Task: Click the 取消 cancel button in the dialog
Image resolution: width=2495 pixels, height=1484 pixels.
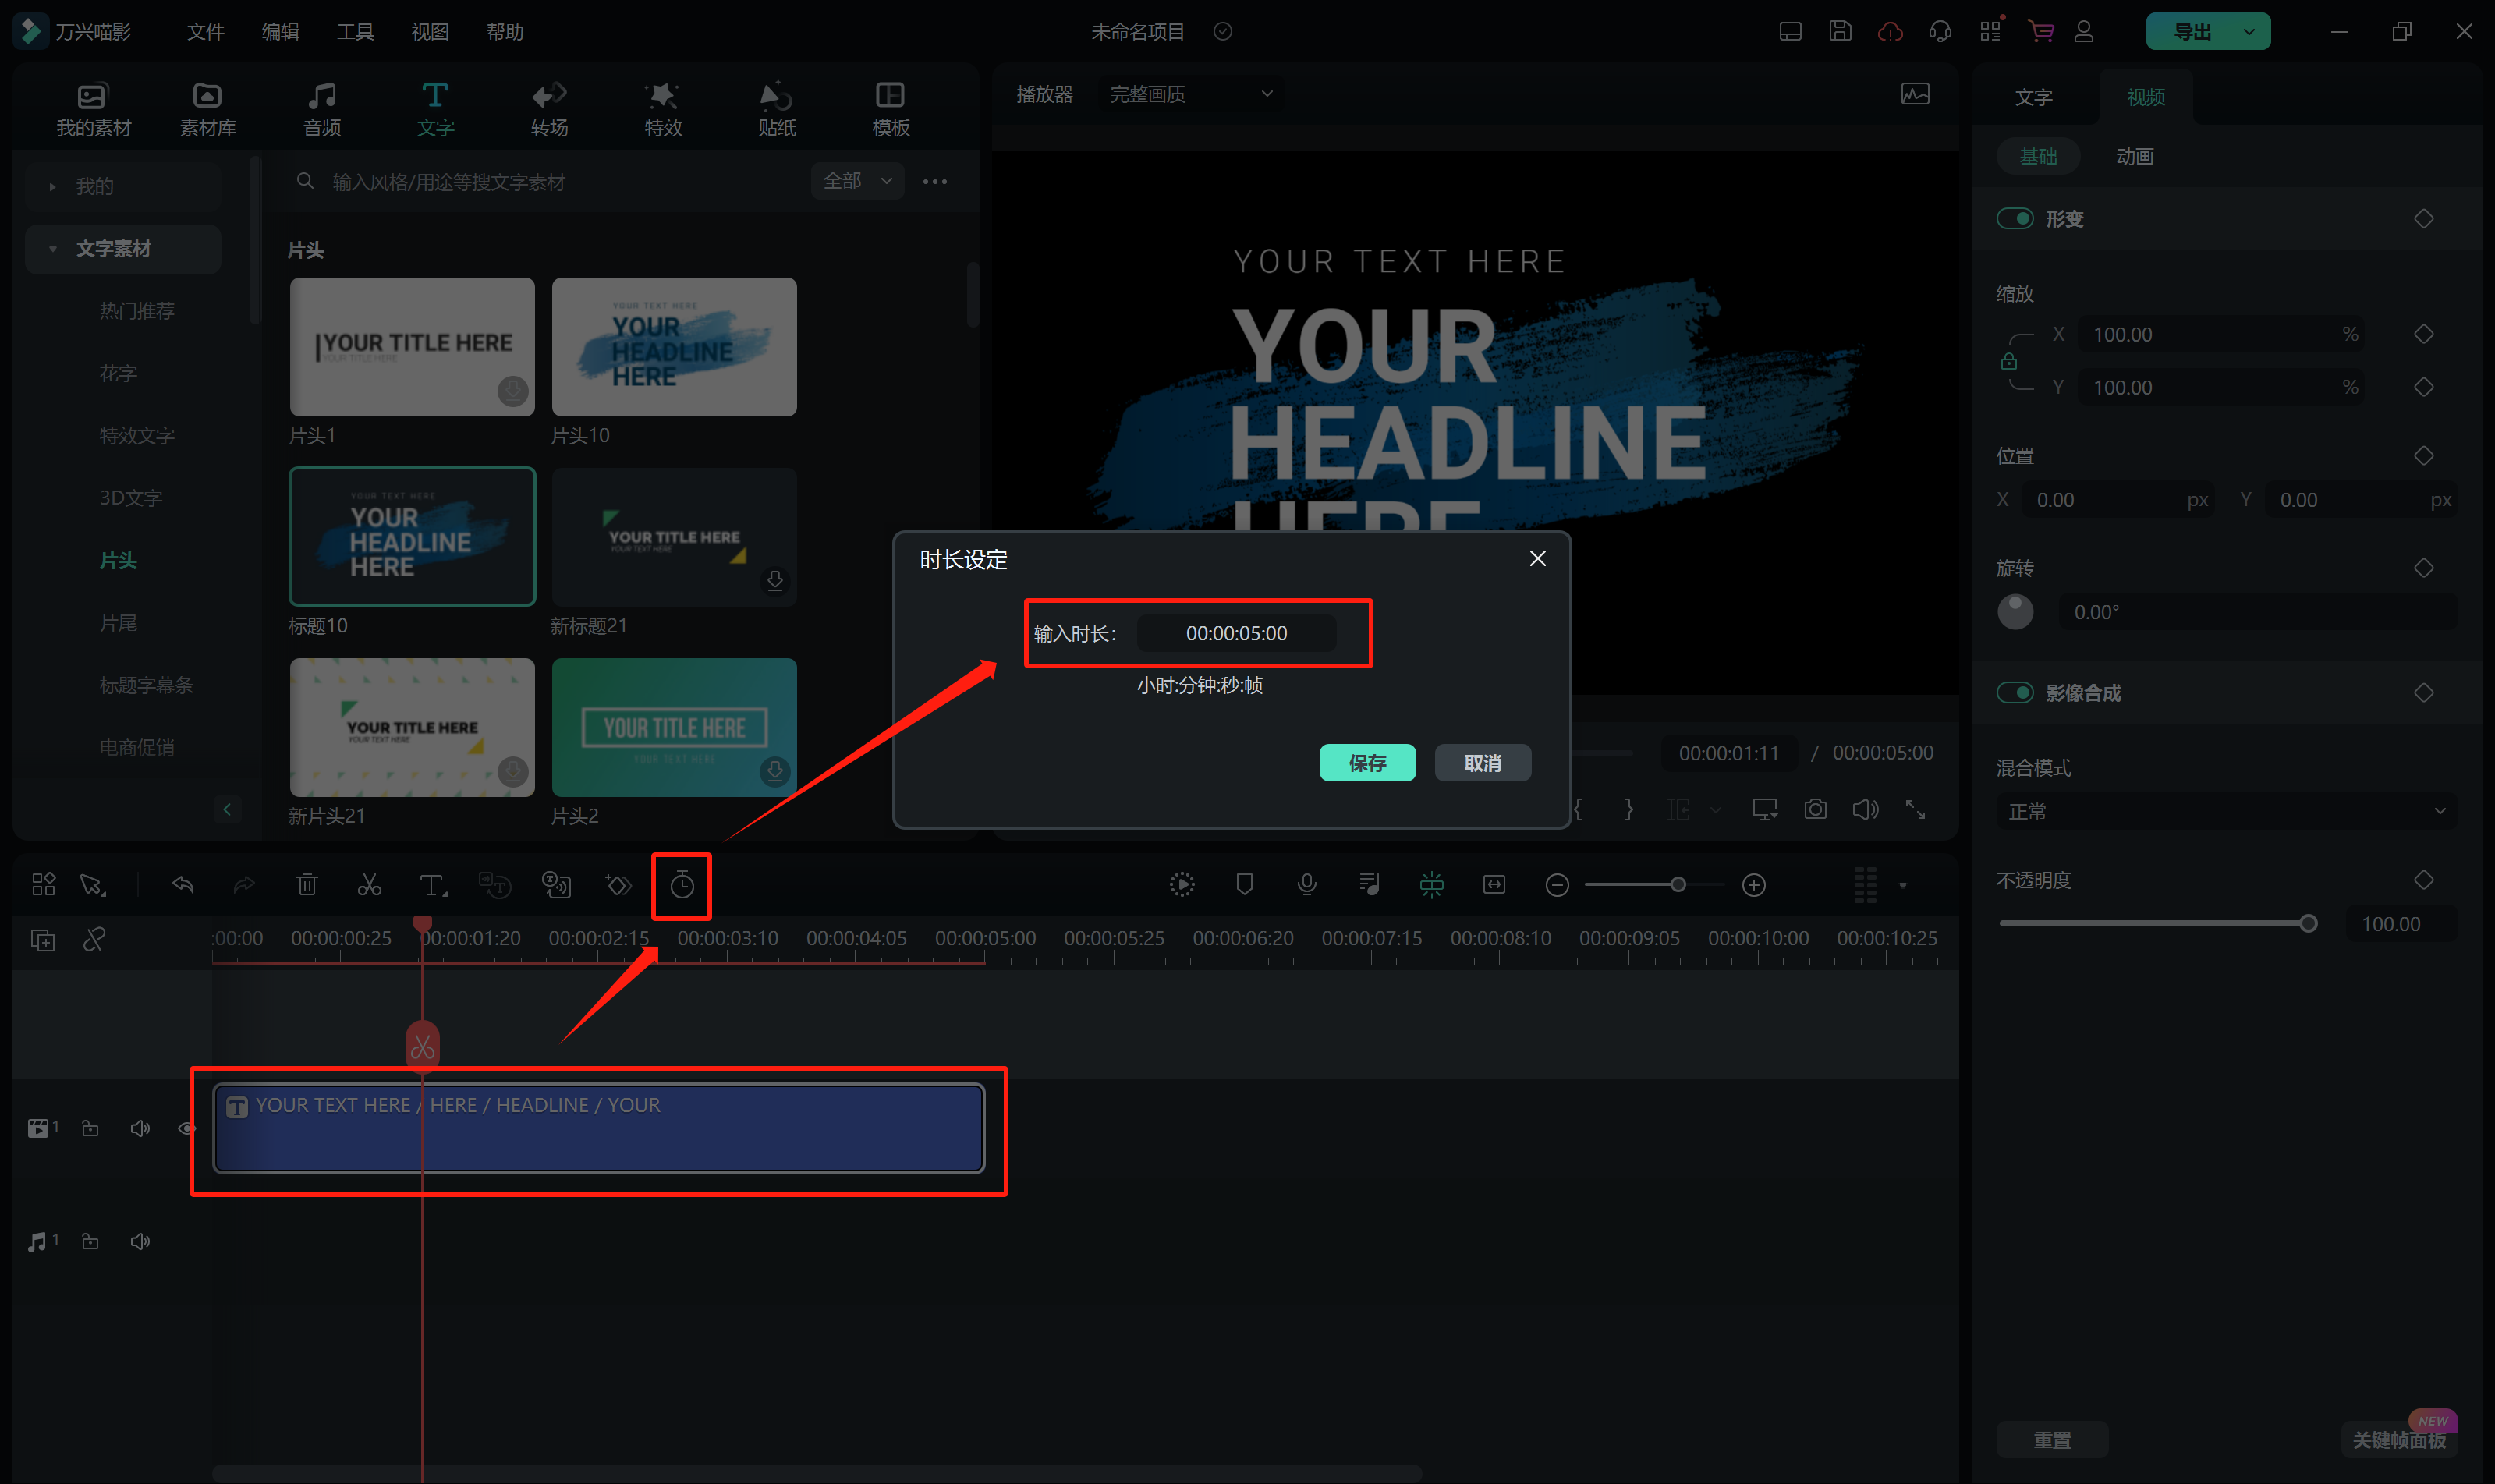Action: click(x=1482, y=763)
